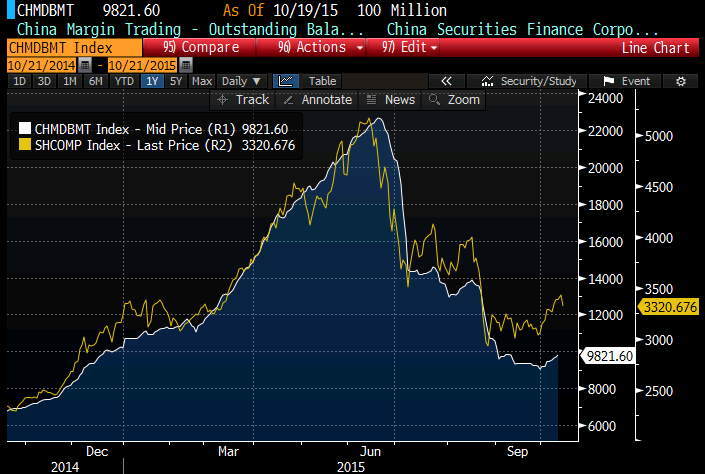Select the Zoom magnifier tool
705x474 pixels.
click(x=454, y=100)
